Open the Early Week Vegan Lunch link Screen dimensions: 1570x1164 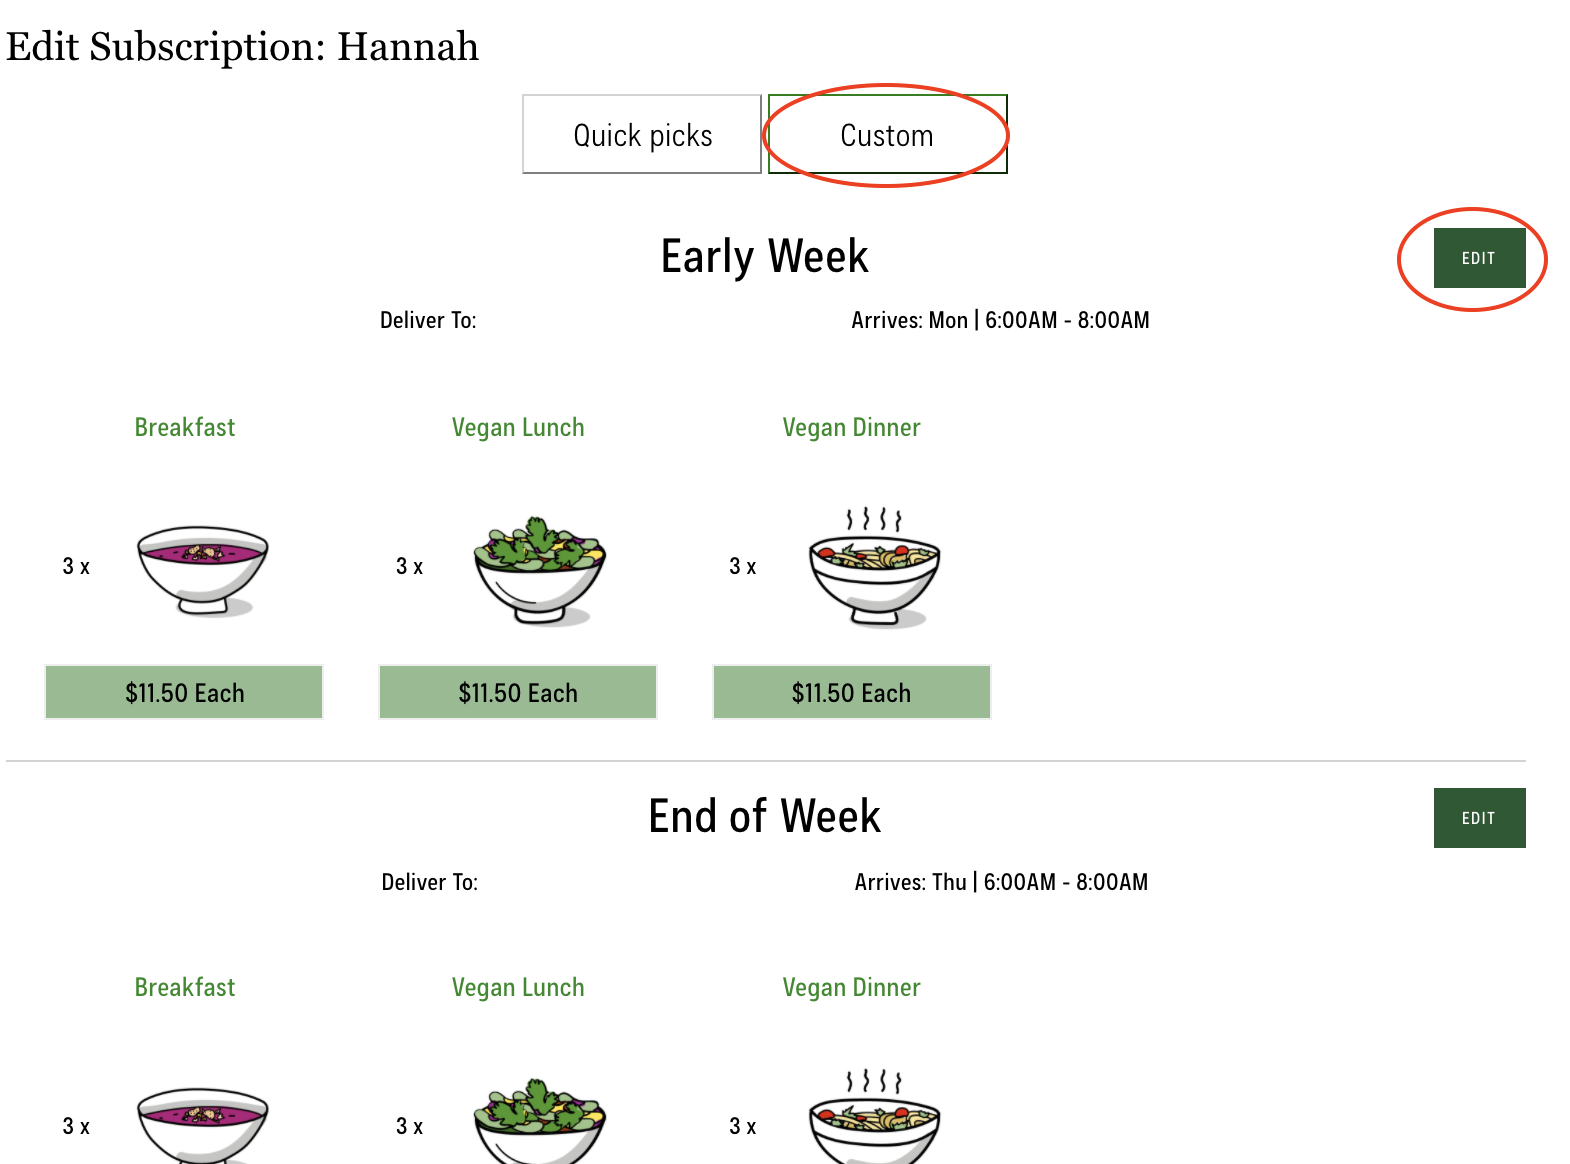point(518,428)
